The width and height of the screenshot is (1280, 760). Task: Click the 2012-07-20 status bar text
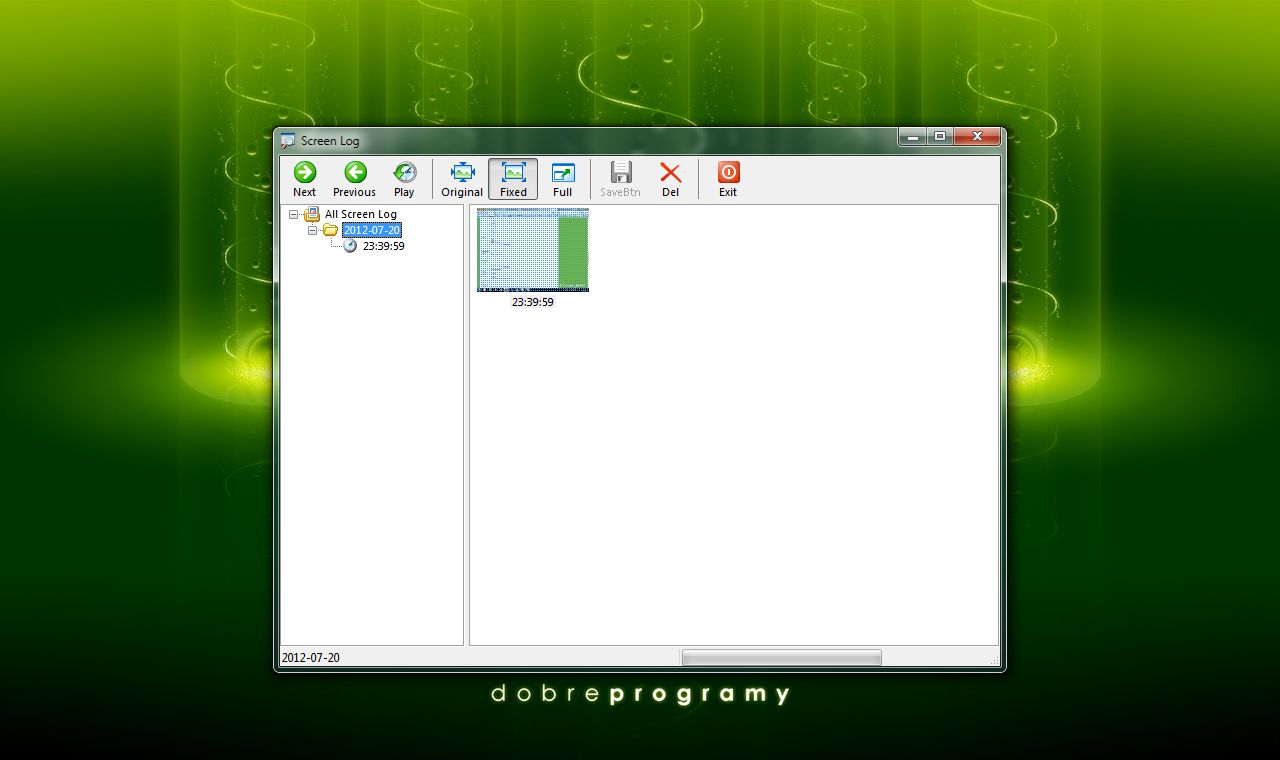coord(311,658)
